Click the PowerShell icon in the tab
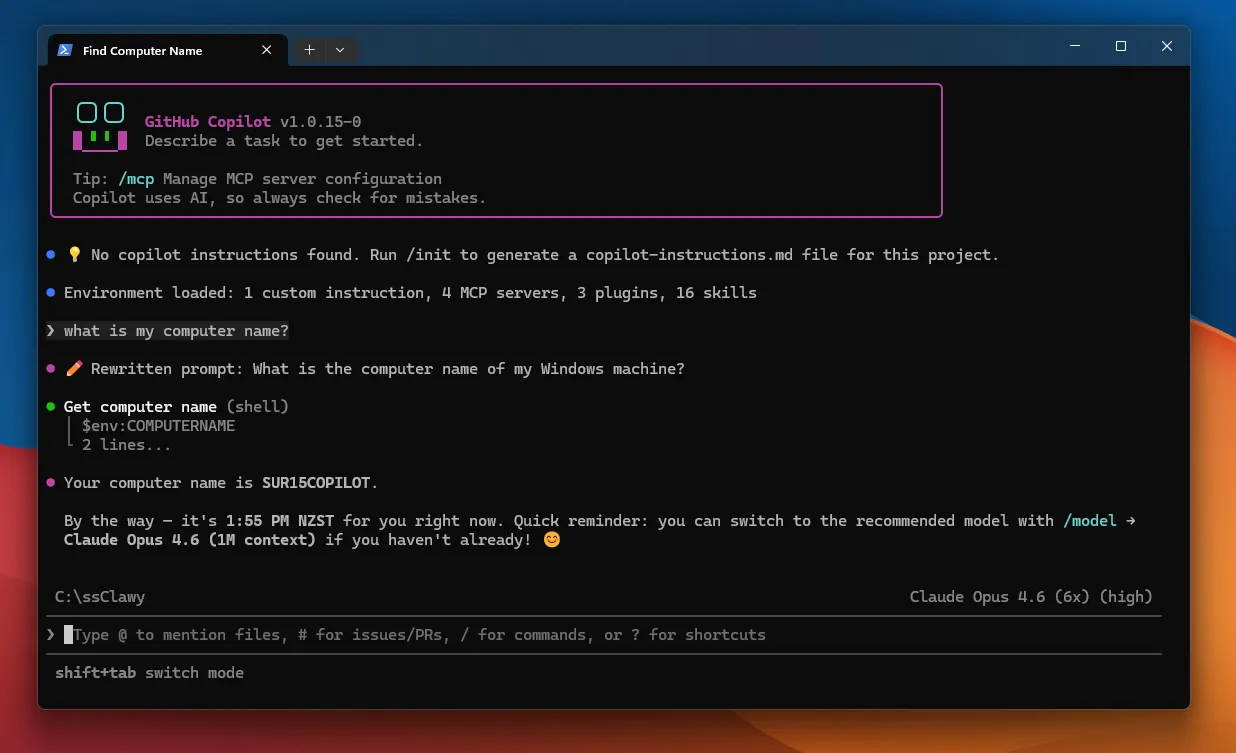This screenshot has height=753, width=1236. click(x=65, y=50)
